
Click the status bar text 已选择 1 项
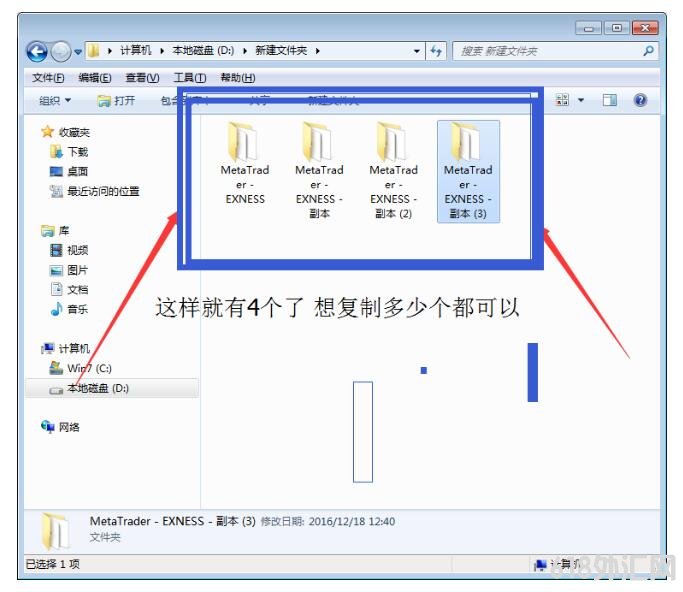(x=53, y=564)
